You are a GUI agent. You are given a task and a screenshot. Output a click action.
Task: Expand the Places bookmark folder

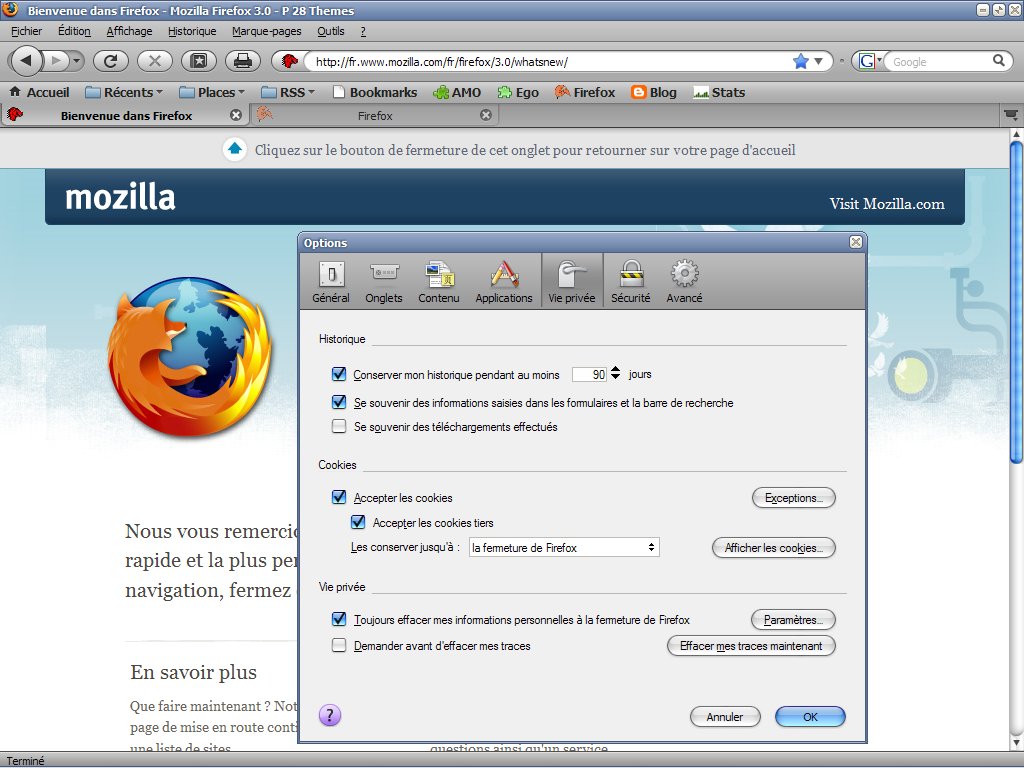tap(212, 92)
